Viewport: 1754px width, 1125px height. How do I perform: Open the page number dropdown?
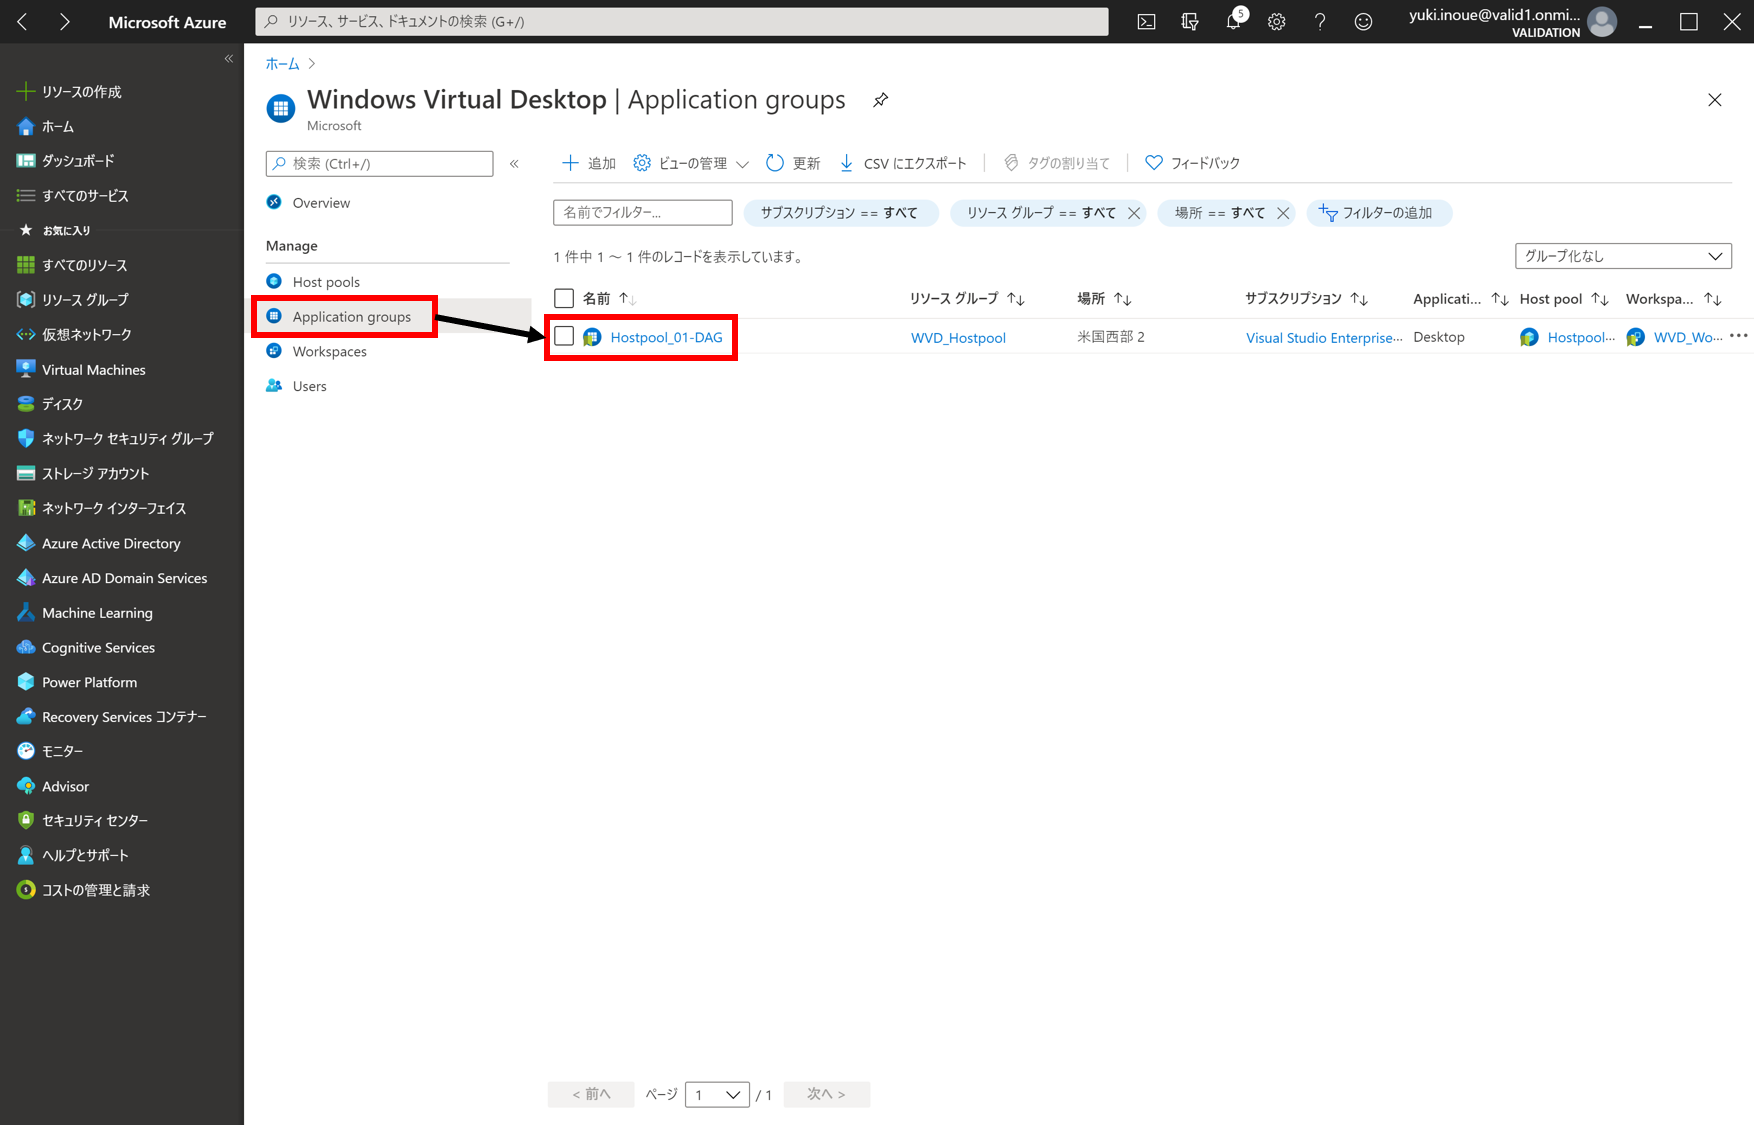click(x=717, y=1095)
